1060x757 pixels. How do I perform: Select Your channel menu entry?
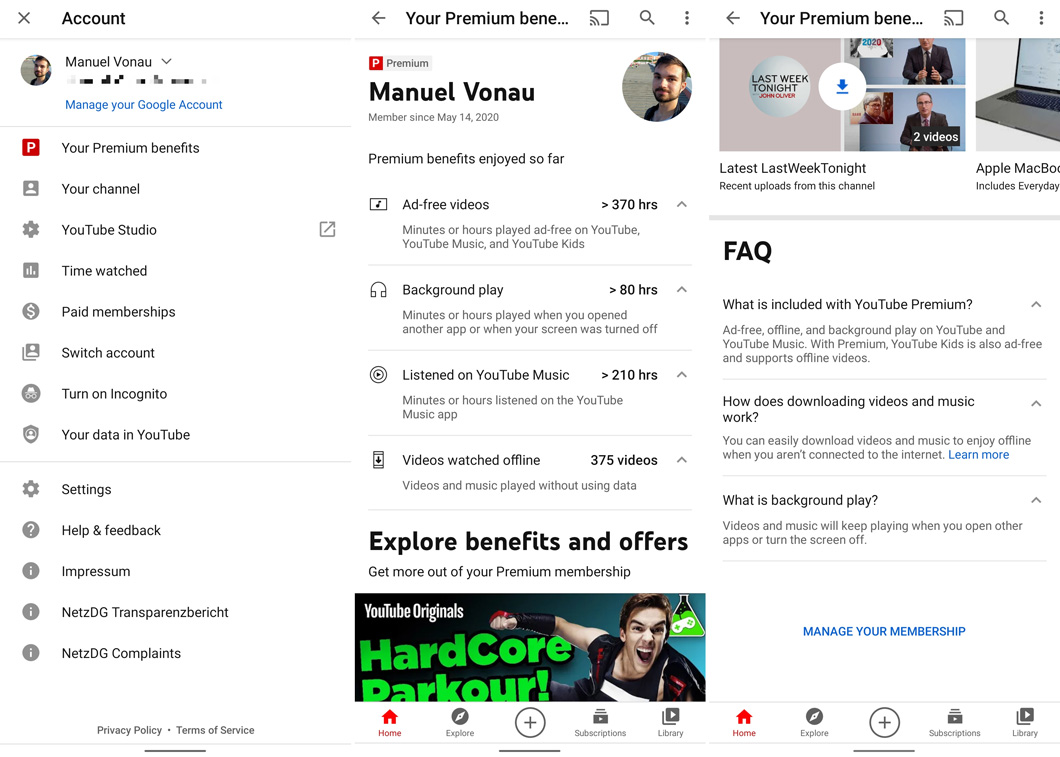pyautogui.click(x=175, y=189)
